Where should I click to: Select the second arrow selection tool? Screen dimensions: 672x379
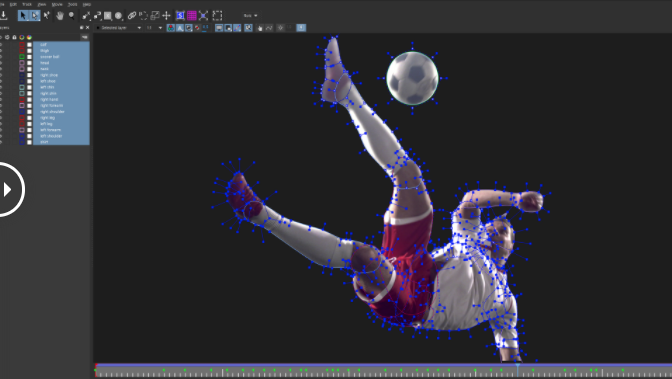(35, 16)
